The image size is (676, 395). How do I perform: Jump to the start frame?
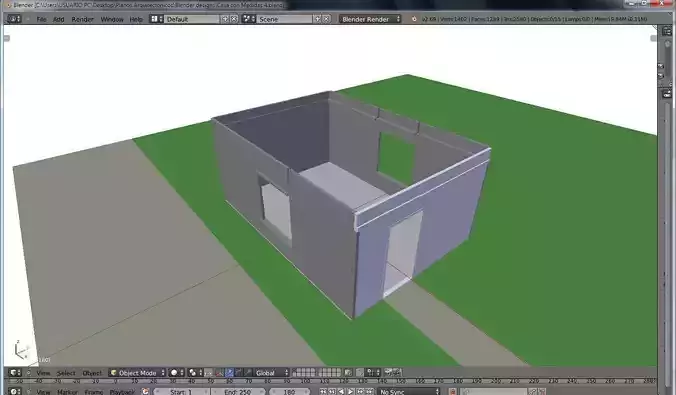pos(323,392)
